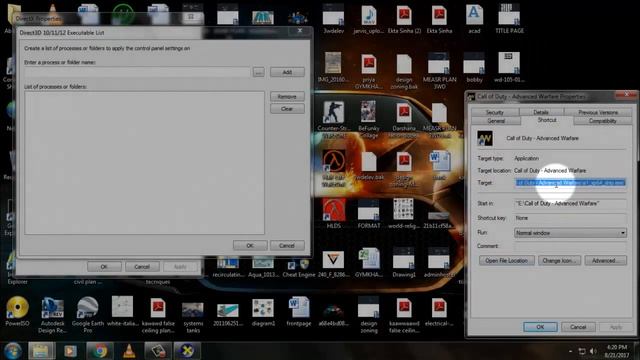Cancel the Direct3D Executable List dialog
640x360 pixels.
tap(287, 245)
